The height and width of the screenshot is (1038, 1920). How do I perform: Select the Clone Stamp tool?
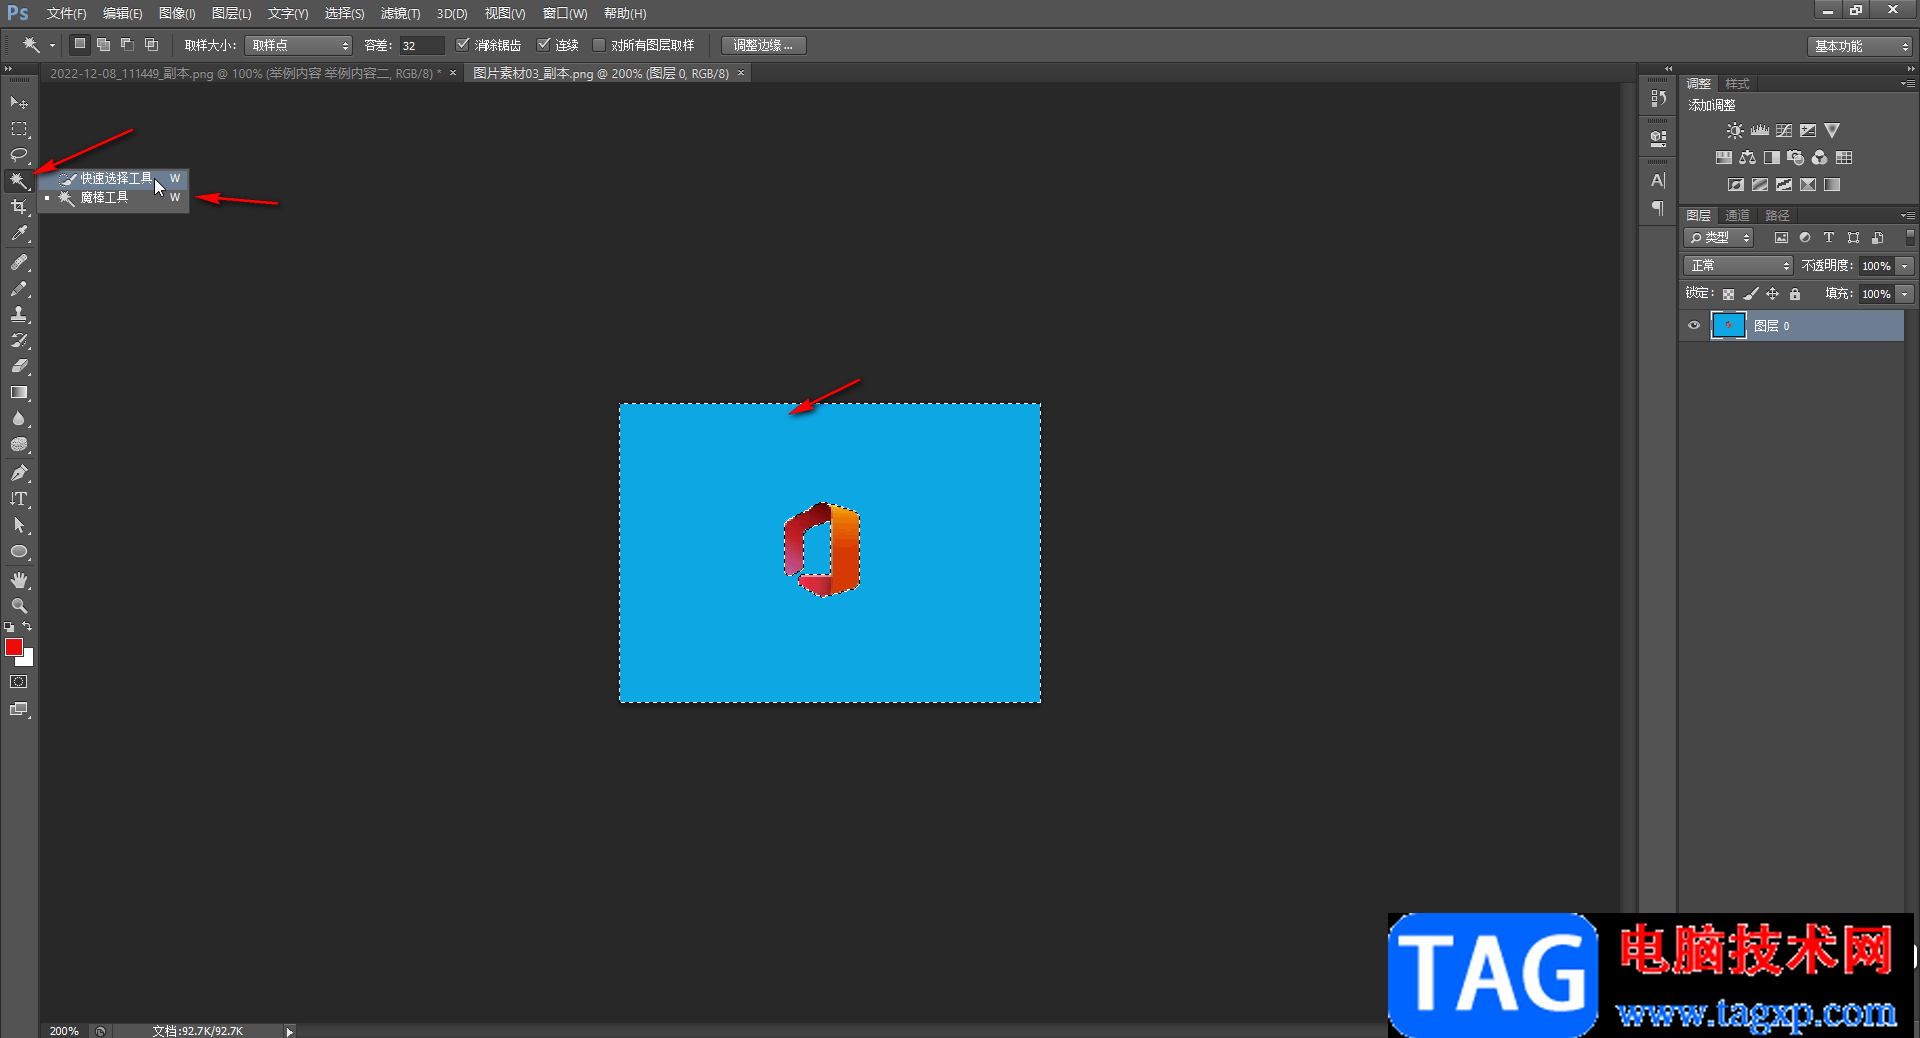point(19,314)
